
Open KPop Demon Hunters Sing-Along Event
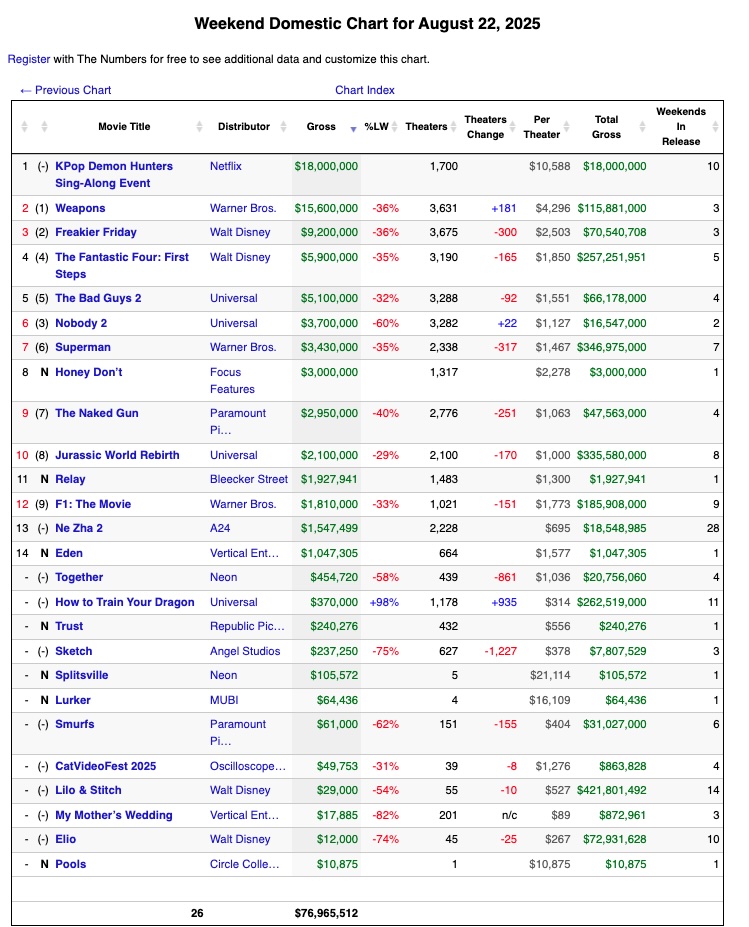pos(114,174)
